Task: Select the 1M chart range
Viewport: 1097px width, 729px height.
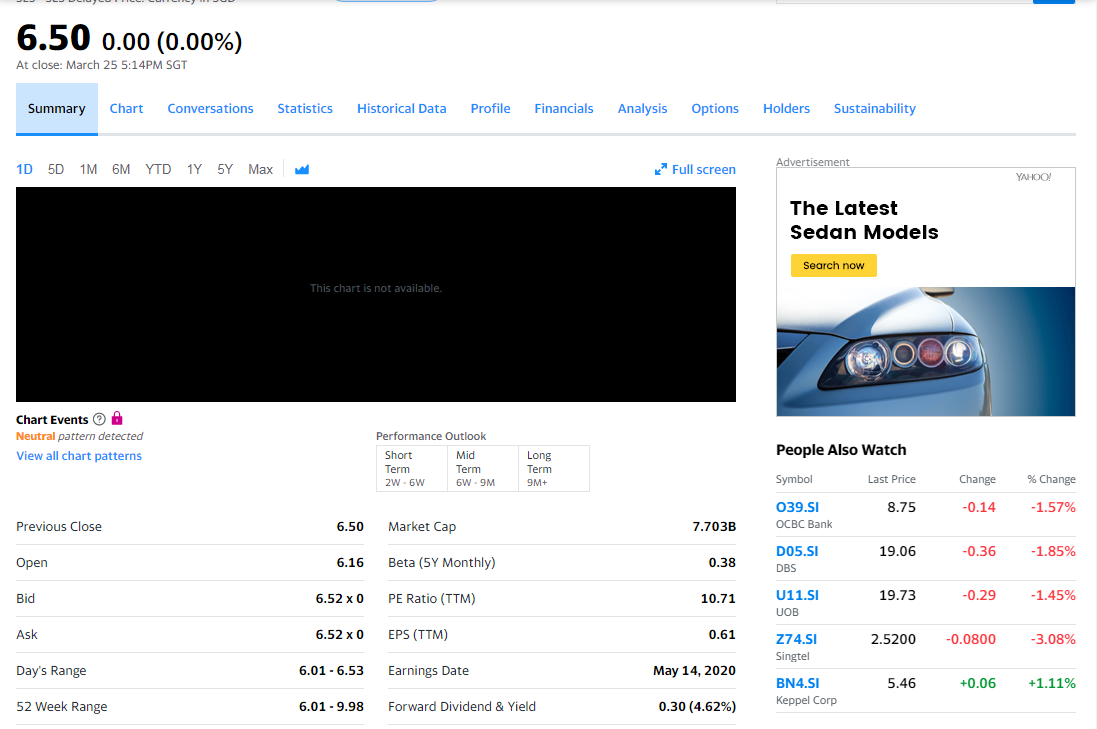Action: tap(88, 169)
